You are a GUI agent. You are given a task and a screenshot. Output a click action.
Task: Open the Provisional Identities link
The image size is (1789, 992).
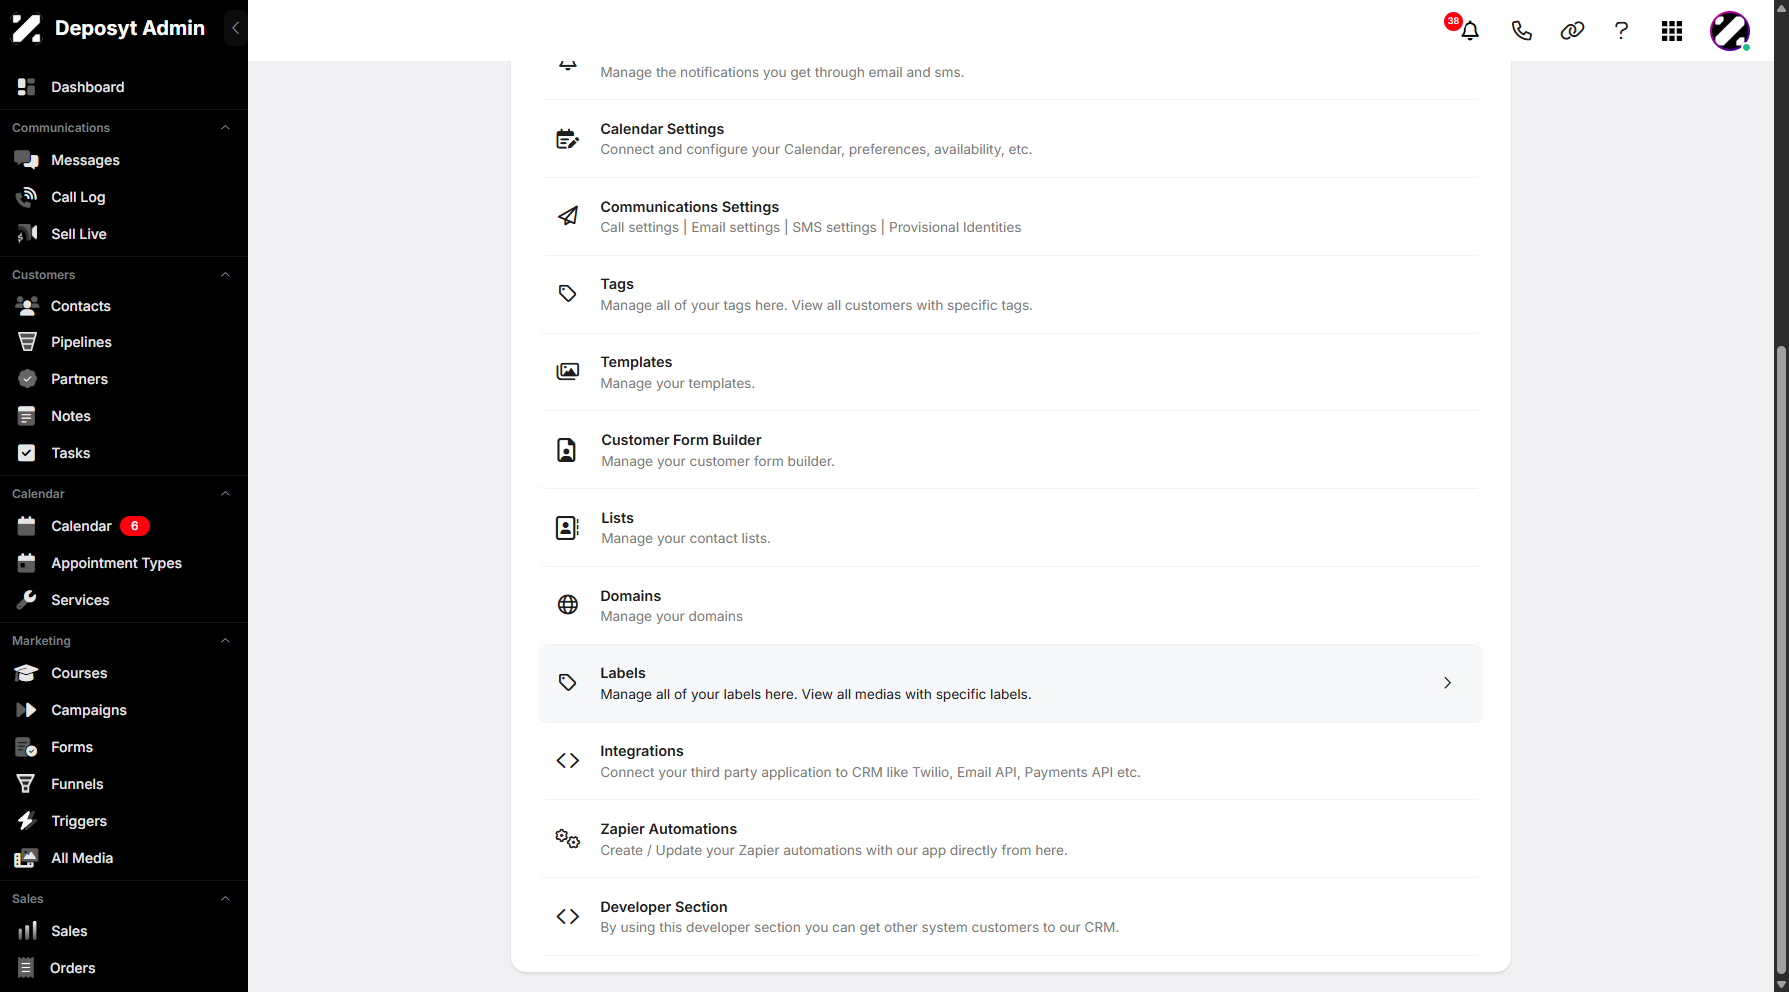[x=955, y=227]
